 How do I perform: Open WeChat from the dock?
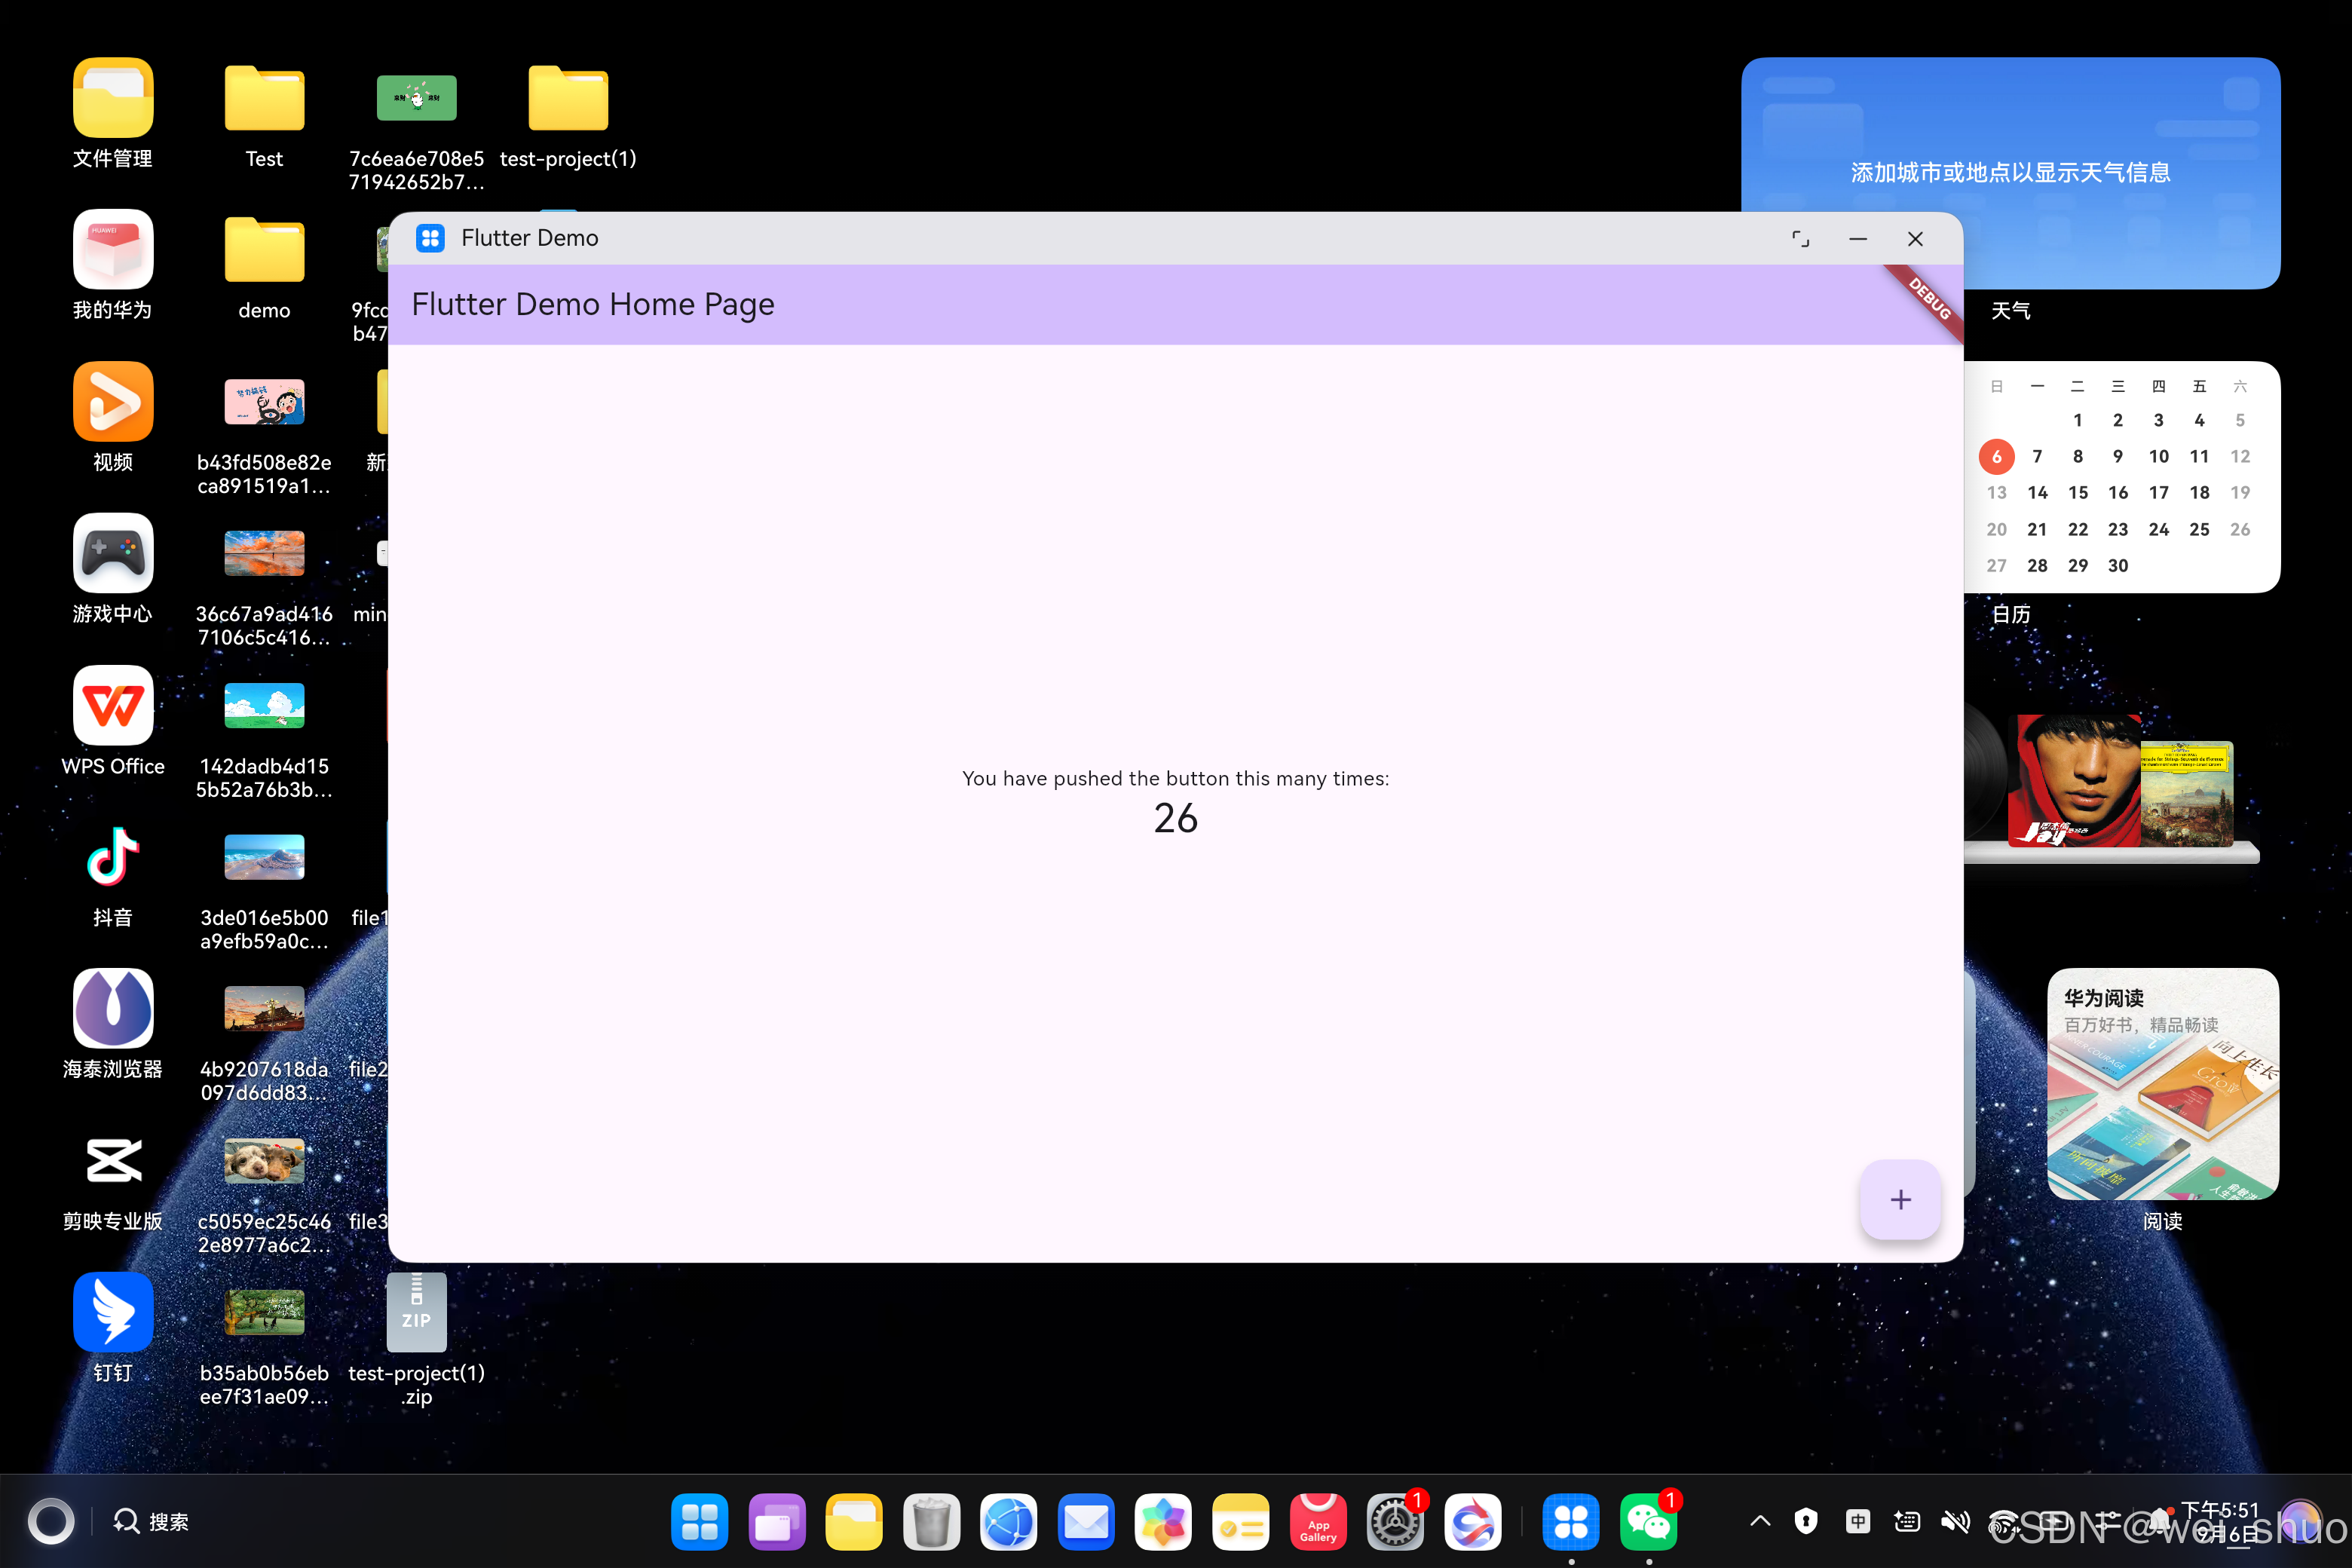[x=1648, y=1521]
